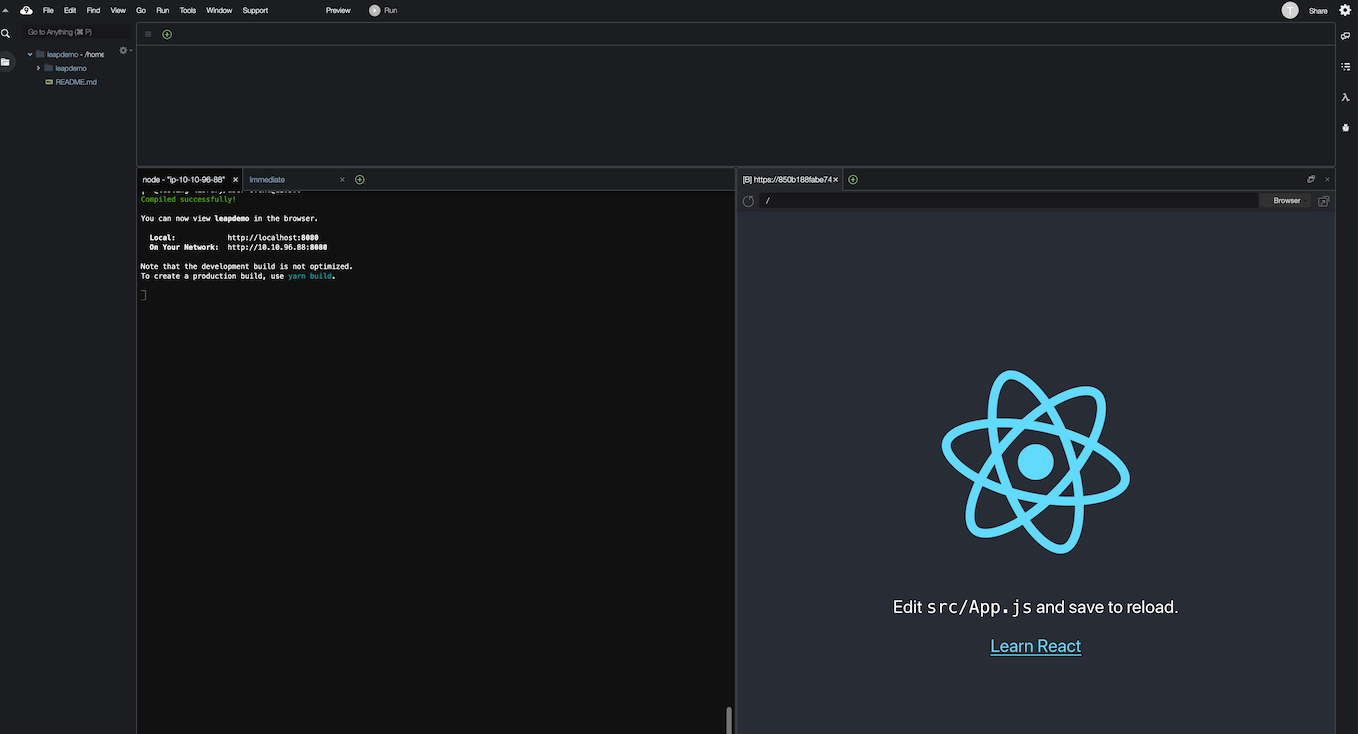Open the Collaborate panel icon
The image size is (1358, 734).
coord(1346,36)
